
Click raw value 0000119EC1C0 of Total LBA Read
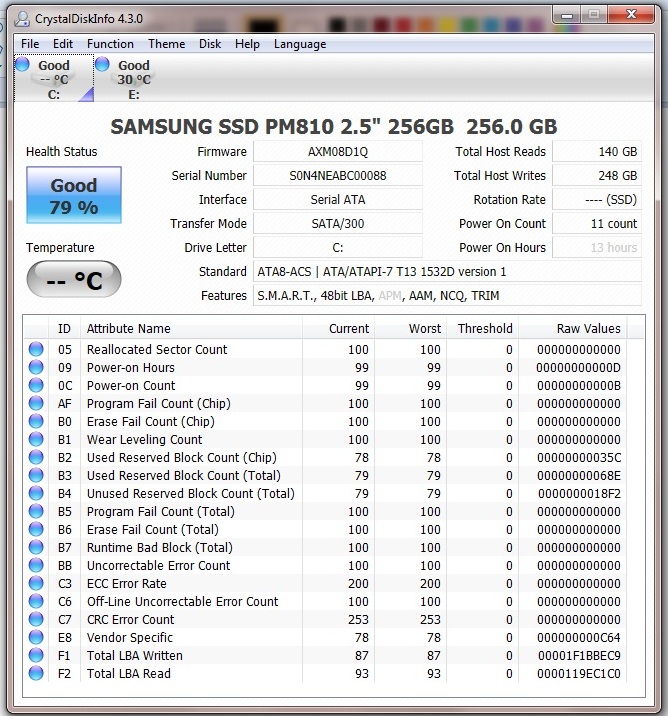click(x=579, y=674)
